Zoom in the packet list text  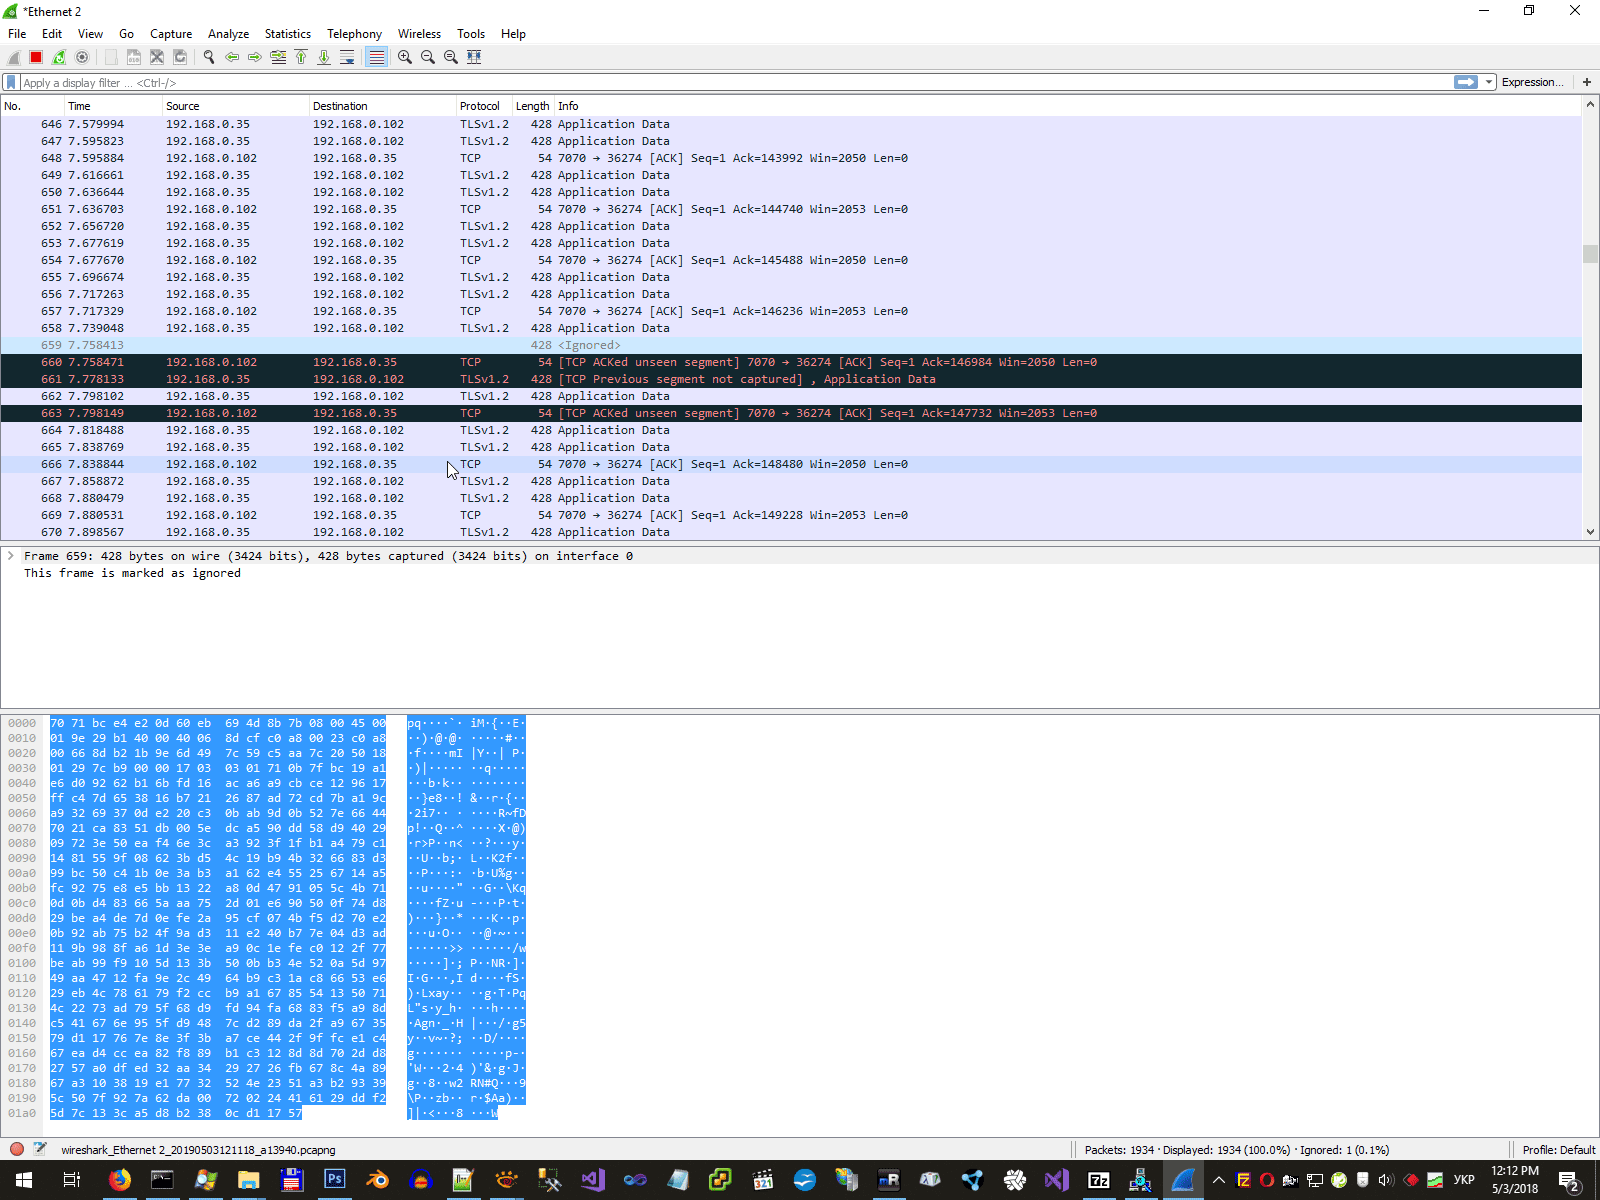(x=405, y=57)
